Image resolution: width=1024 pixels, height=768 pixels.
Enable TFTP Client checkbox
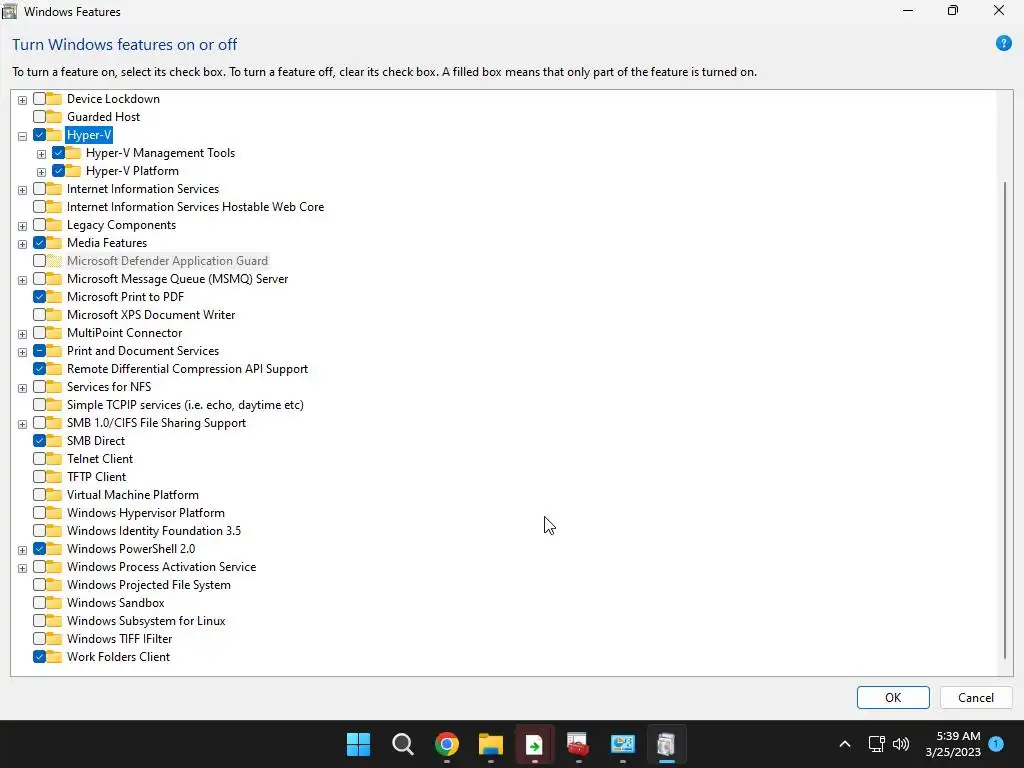39,477
